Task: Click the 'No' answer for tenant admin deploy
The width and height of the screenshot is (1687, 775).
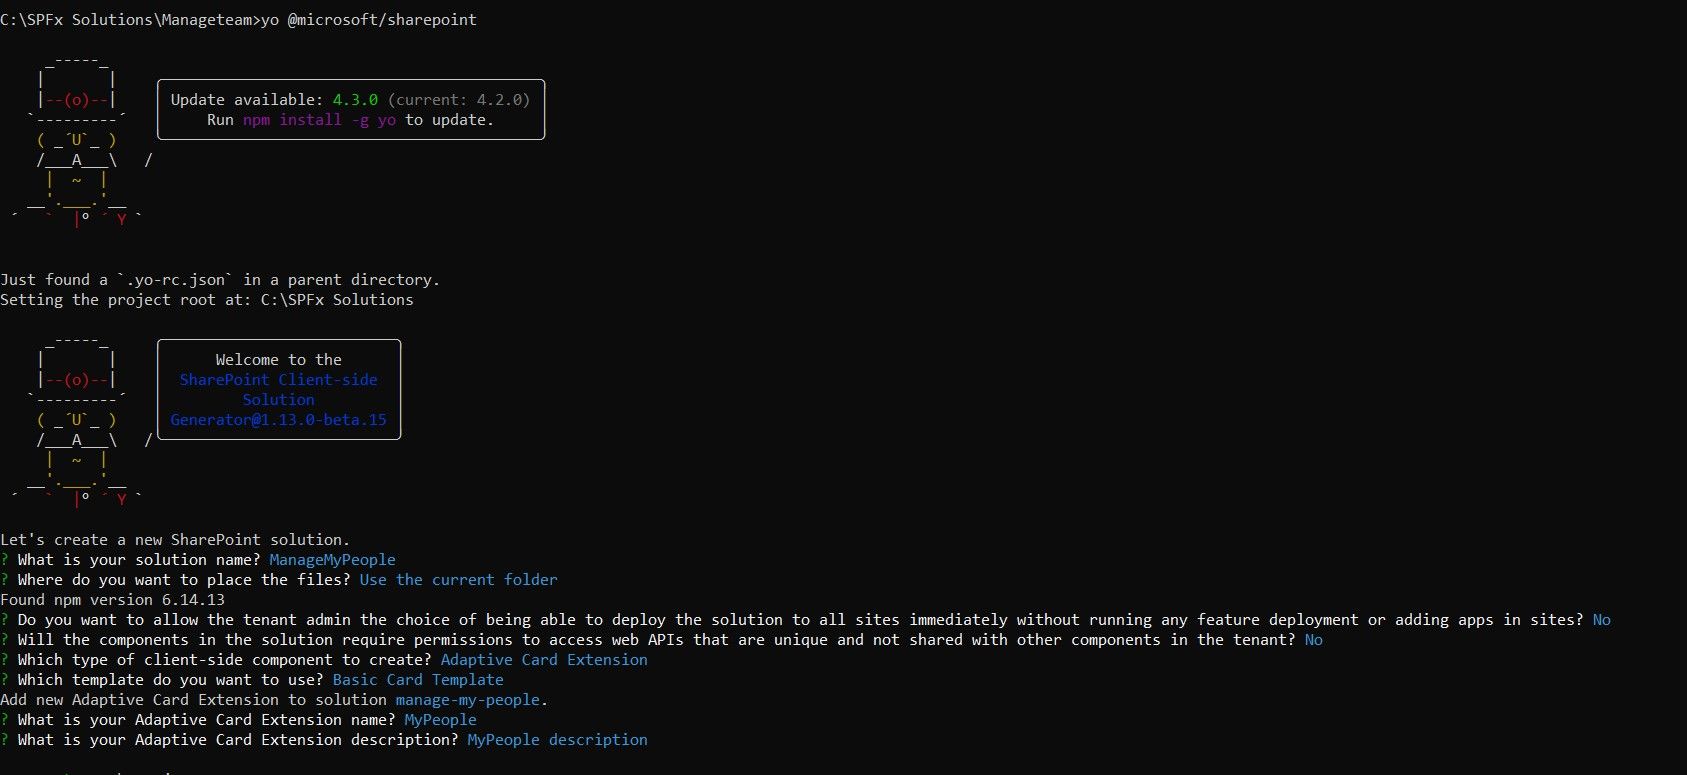Action: pyautogui.click(x=1601, y=620)
